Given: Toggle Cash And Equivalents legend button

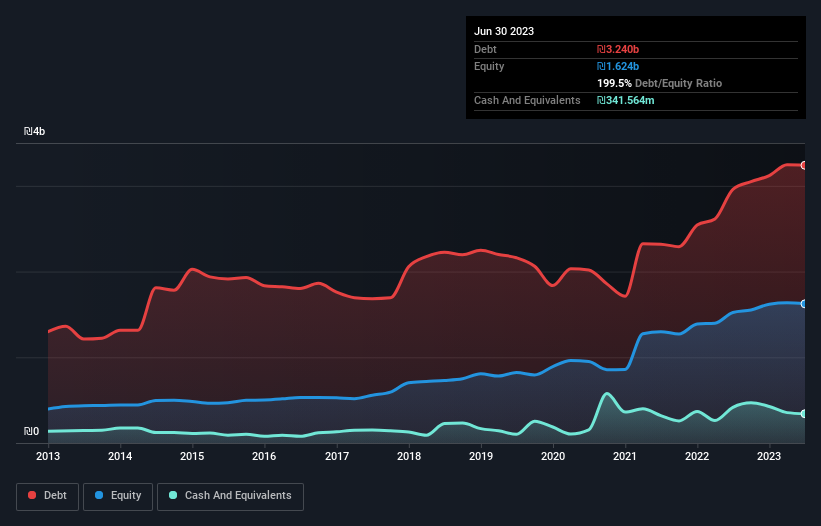Looking at the screenshot, I should coord(230,496).
